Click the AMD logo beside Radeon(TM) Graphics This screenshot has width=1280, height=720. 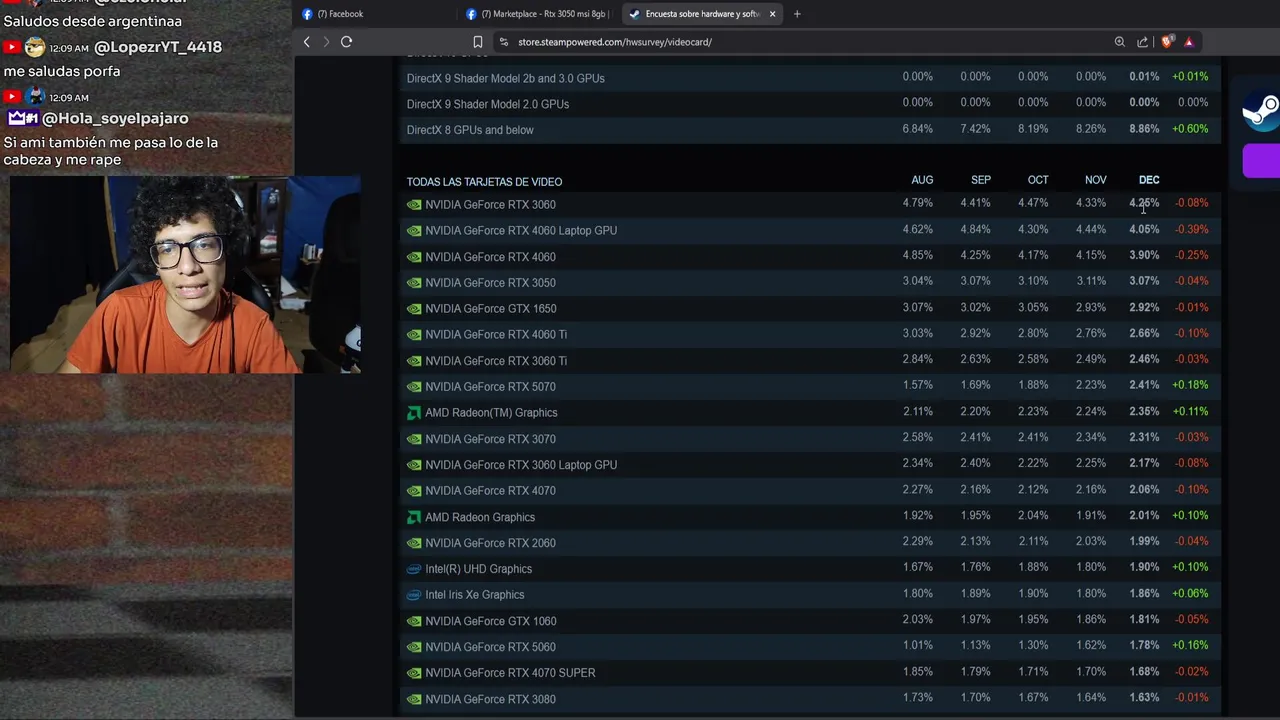click(x=414, y=413)
